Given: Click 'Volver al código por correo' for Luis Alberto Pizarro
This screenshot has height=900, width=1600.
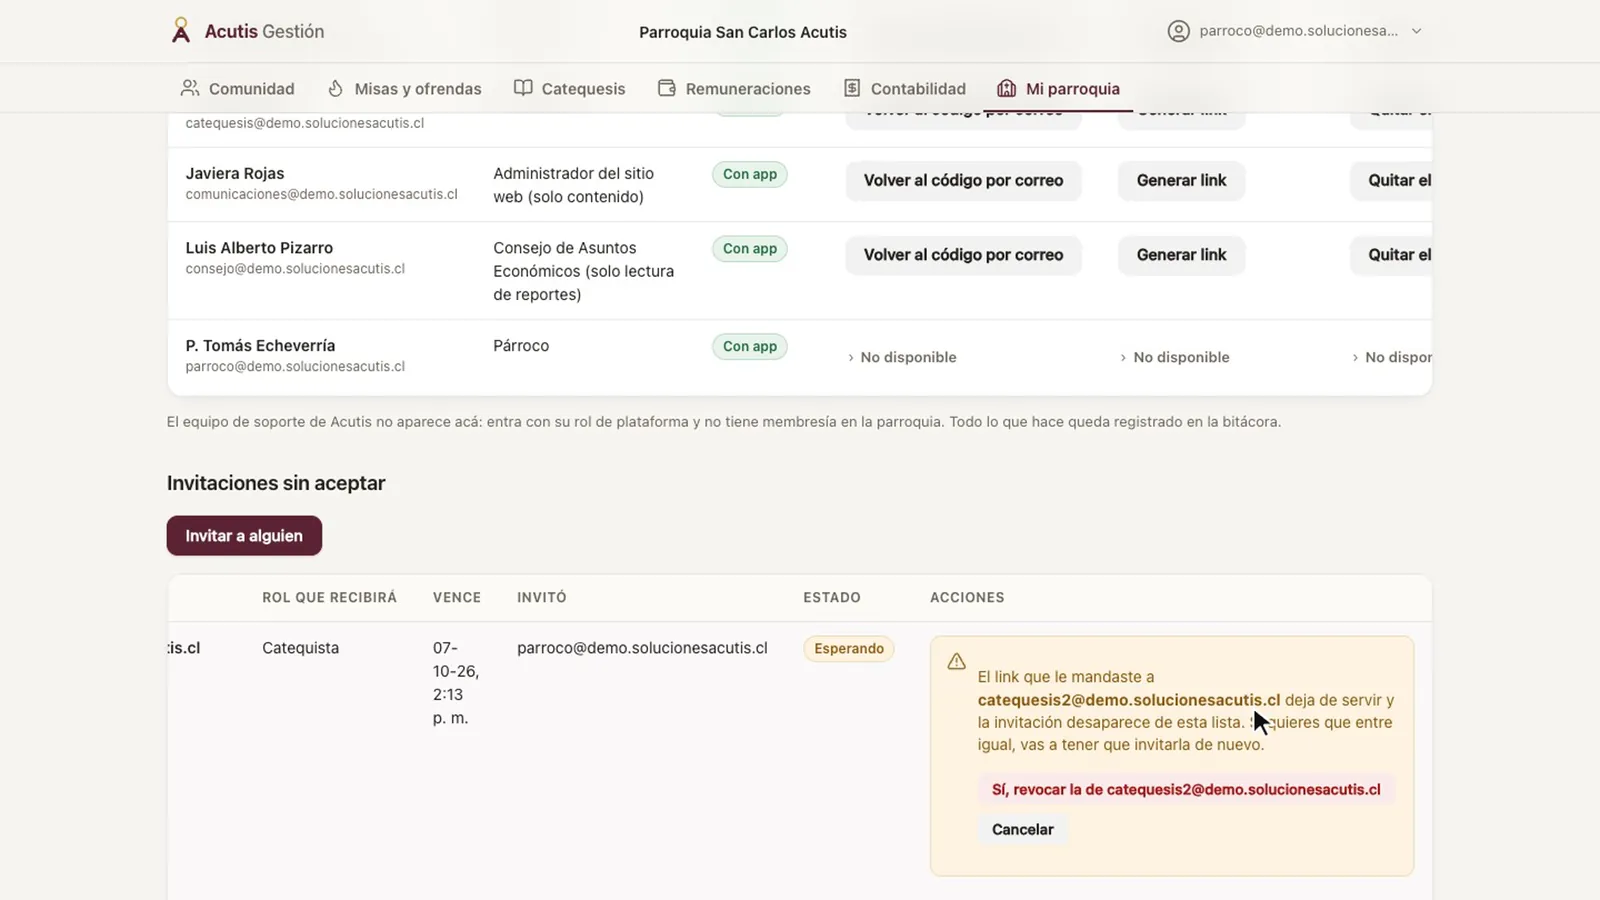Looking at the screenshot, I should (964, 255).
